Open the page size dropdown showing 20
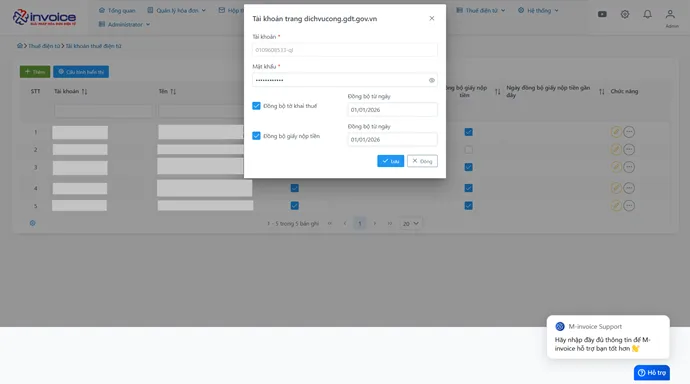690x384 pixels. point(411,223)
